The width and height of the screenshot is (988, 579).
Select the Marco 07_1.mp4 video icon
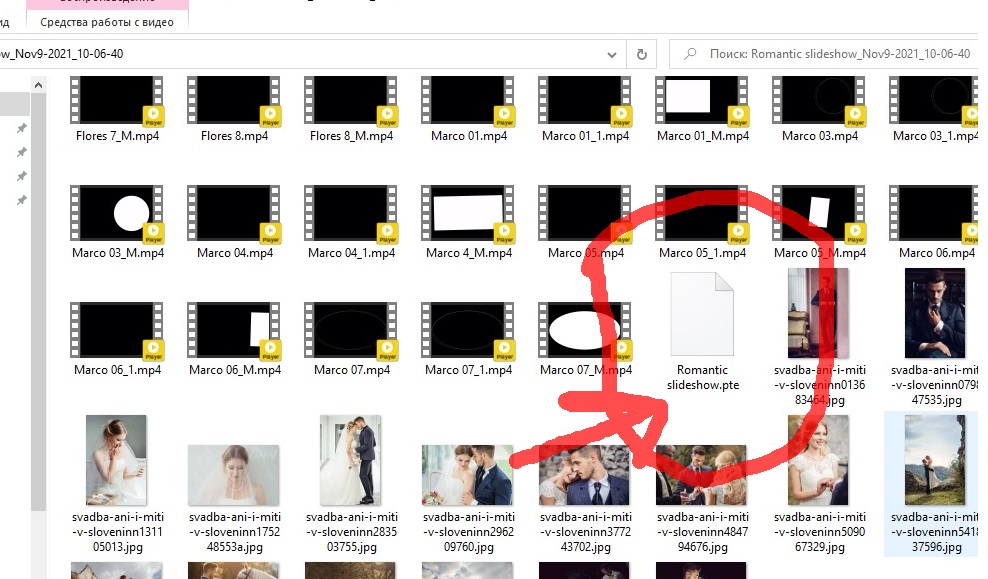click(x=468, y=330)
